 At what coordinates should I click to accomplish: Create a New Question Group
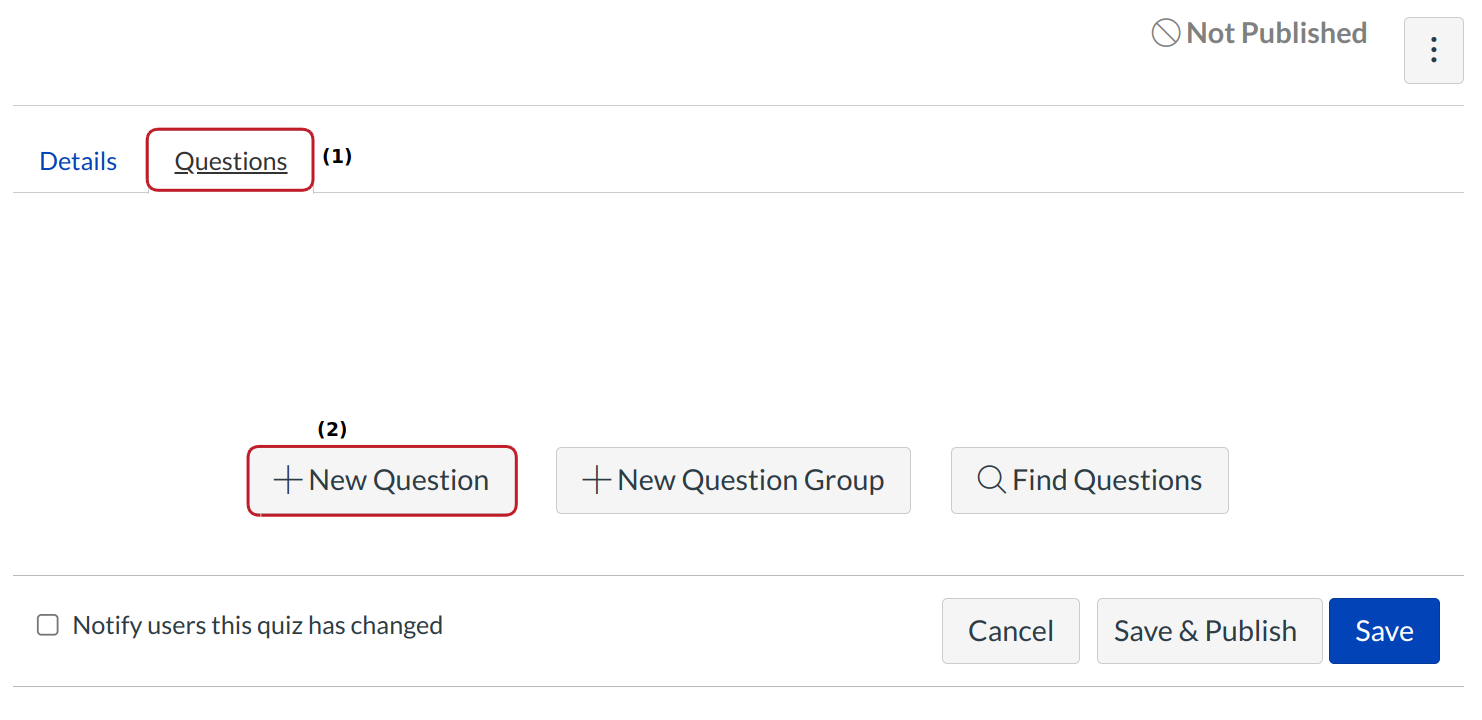(x=750, y=481)
